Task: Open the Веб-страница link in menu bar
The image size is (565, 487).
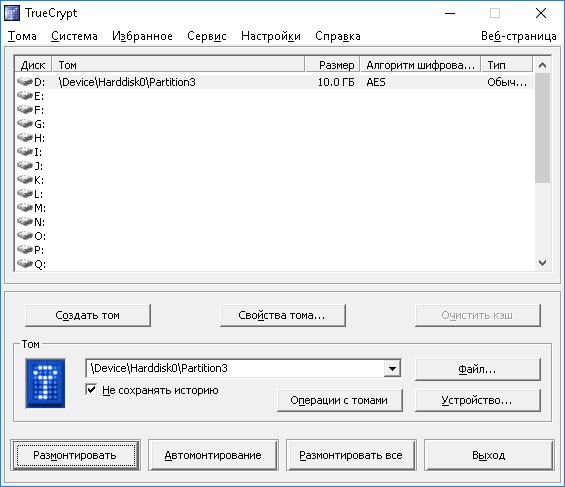Action: pyautogui.click(x=519, y=36)
